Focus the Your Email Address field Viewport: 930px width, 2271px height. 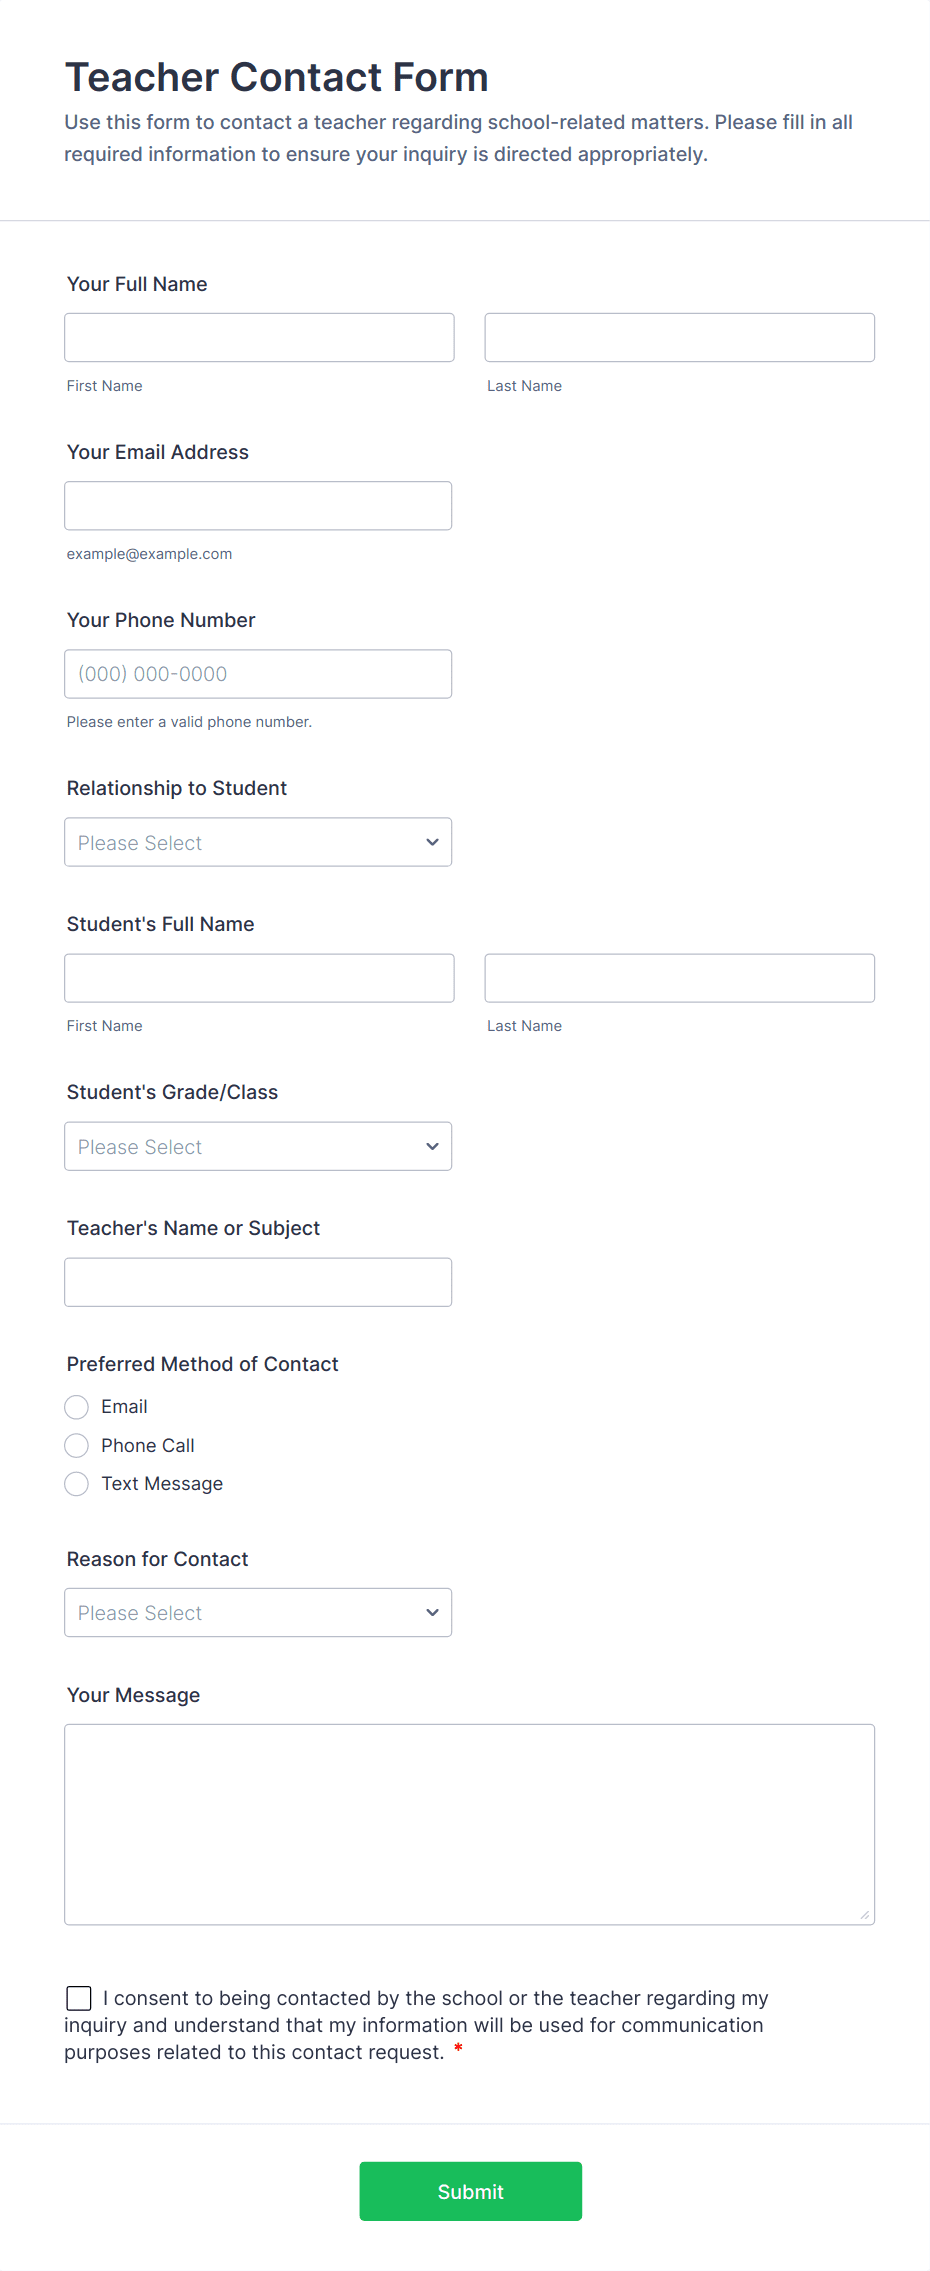pyautogui.click(x=258, y=506)
